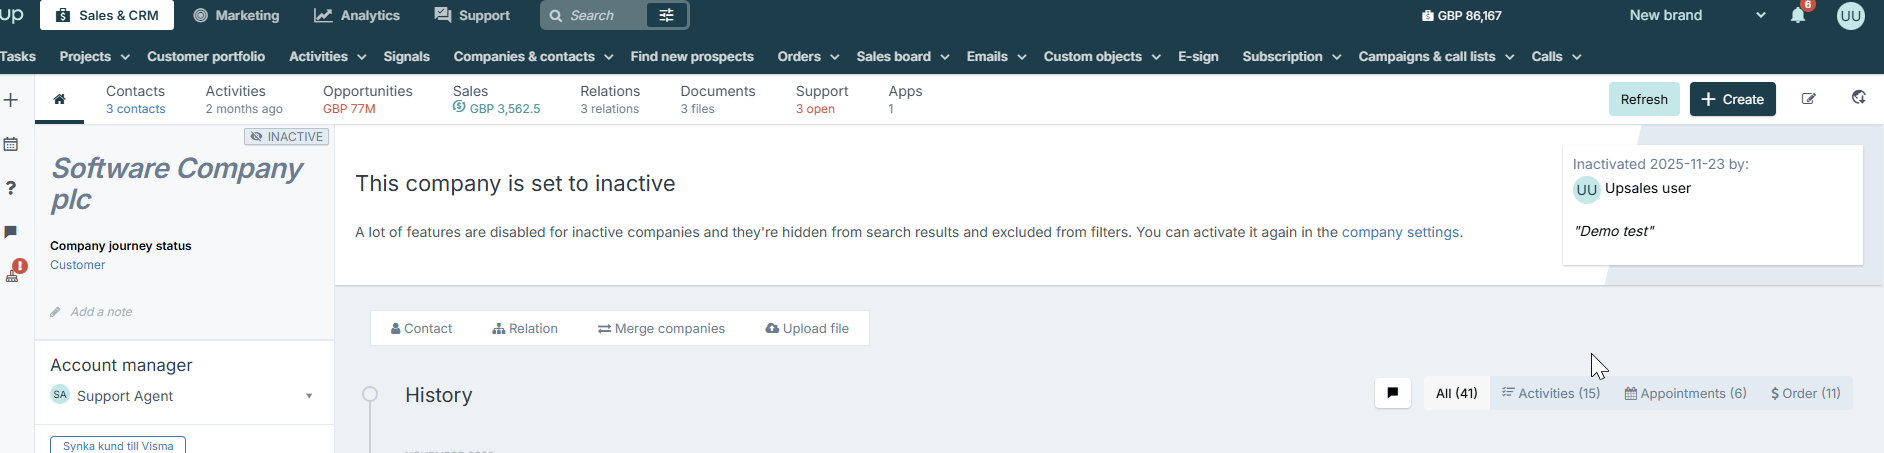The width and height of the screenshot is (1884, 453).
Task: Click the icon right of the edit pencil
Action: pos(1858,98)
